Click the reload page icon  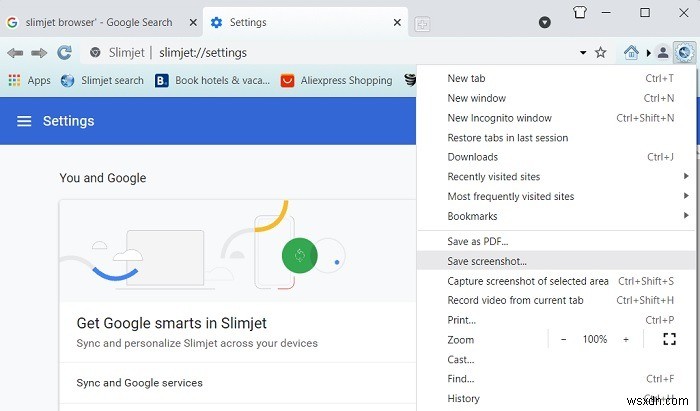tap(65, 52)
